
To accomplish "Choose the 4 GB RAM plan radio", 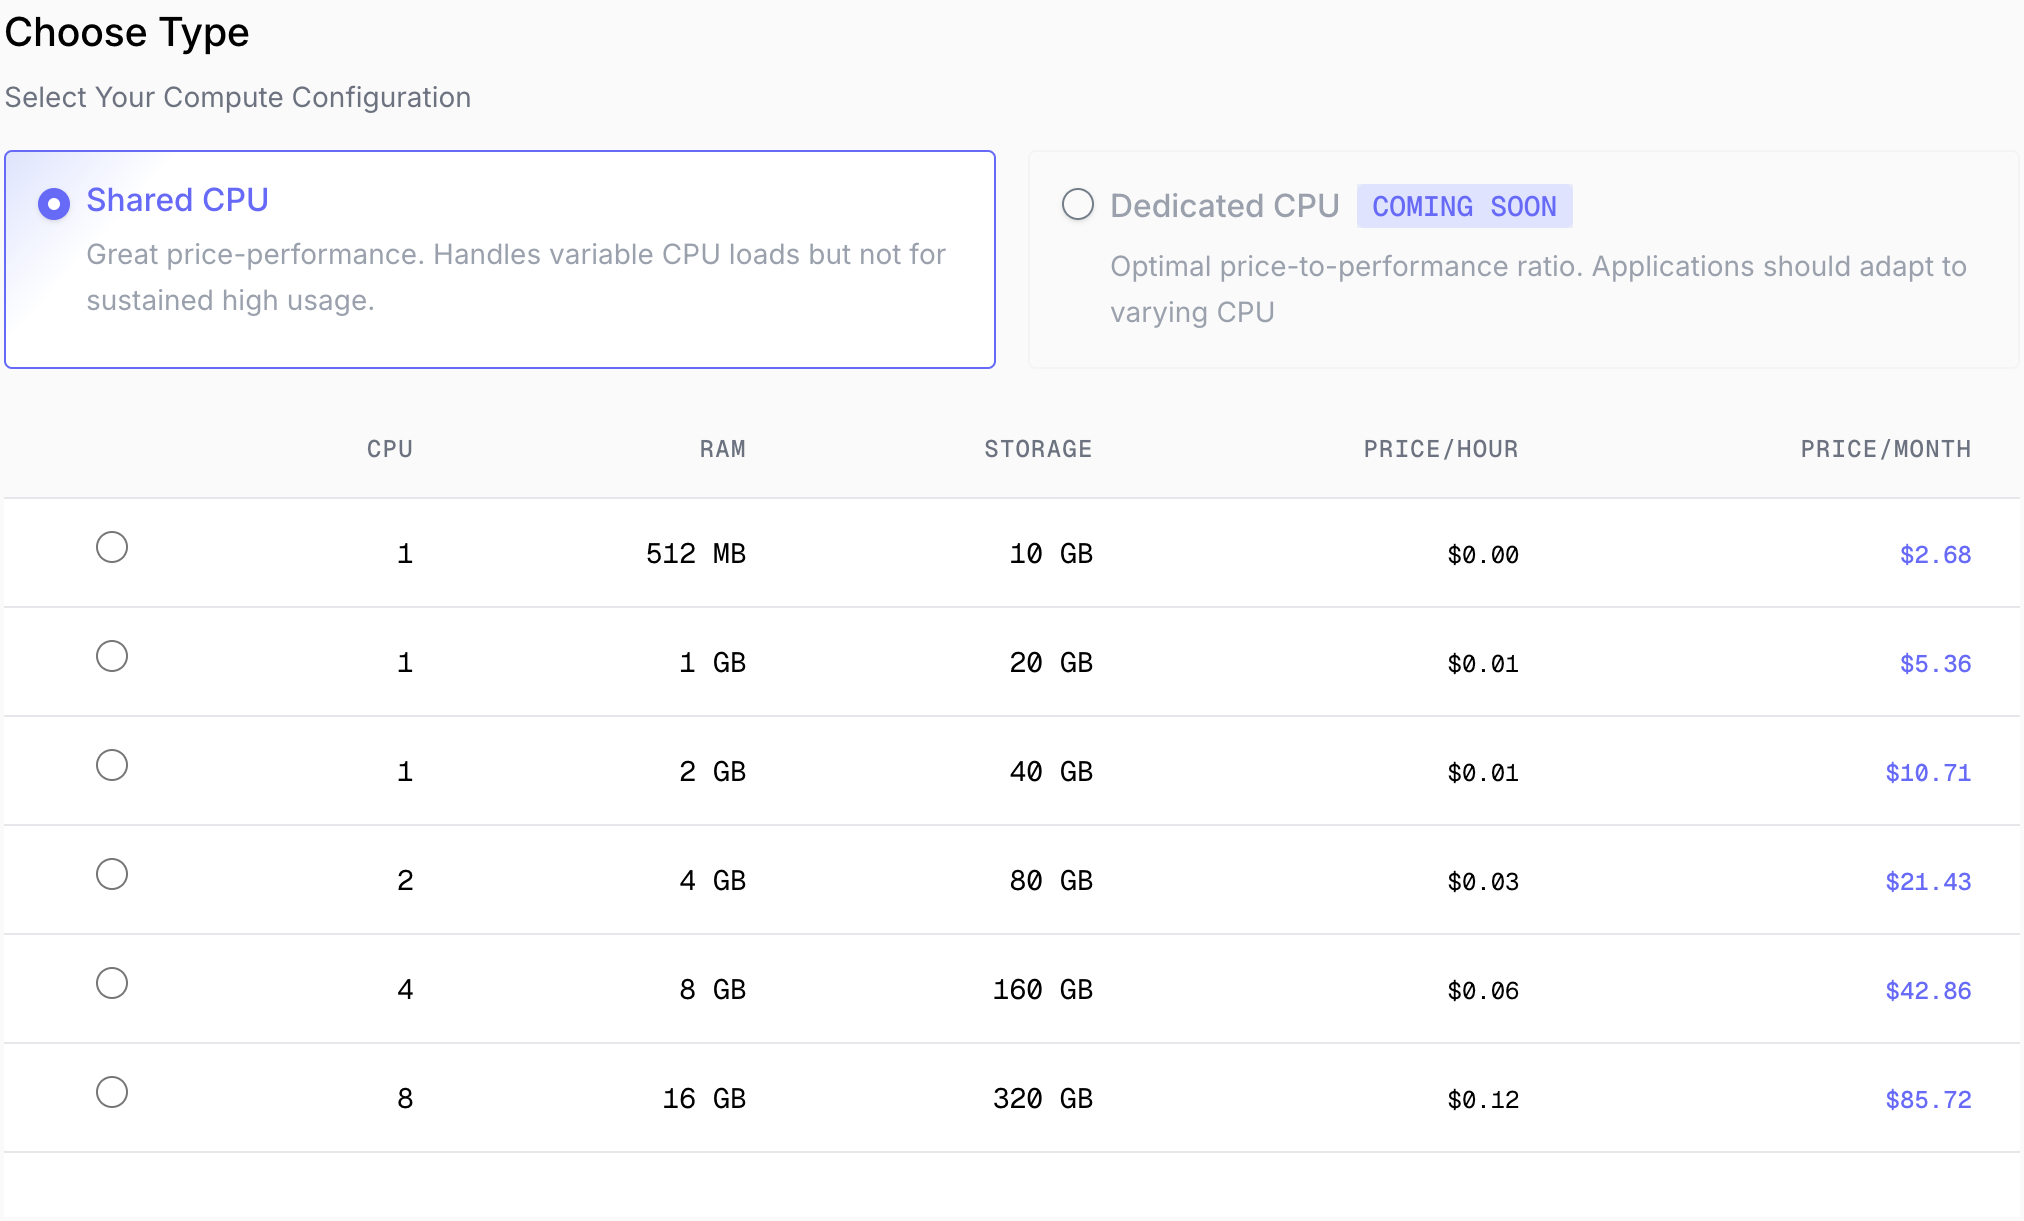I will pyautogui.click(x=112, y=874).
